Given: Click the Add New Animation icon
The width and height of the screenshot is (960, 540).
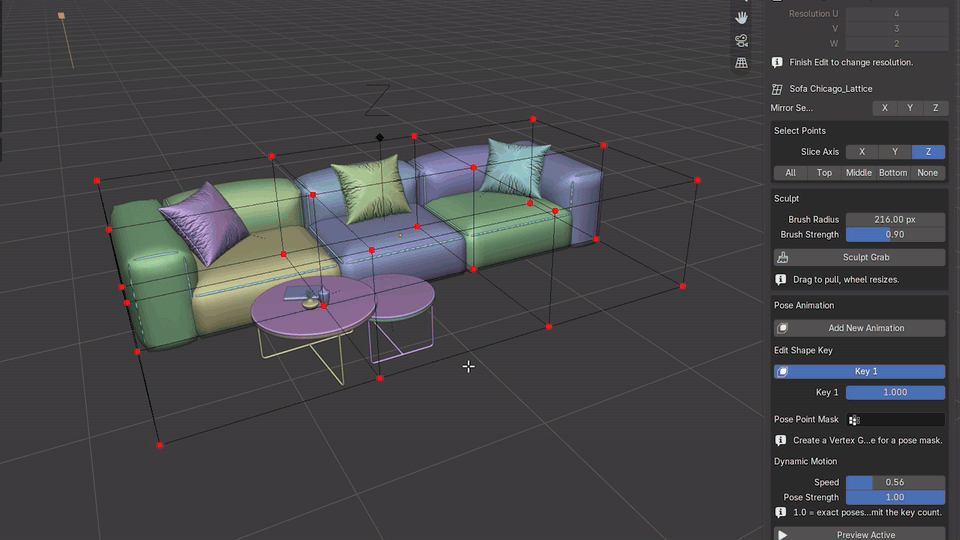Looking at the screenshot, I should 782,328.
